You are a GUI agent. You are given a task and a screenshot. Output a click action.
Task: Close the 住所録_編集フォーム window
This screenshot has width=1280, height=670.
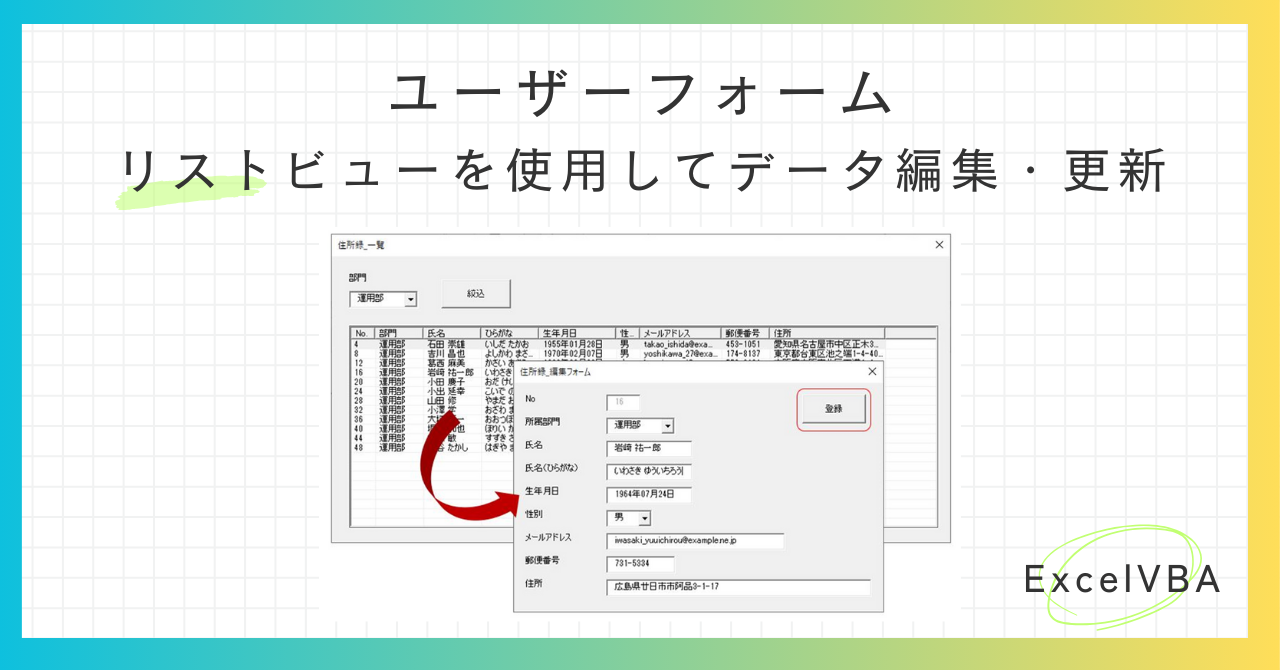click(x=872, y=372)
